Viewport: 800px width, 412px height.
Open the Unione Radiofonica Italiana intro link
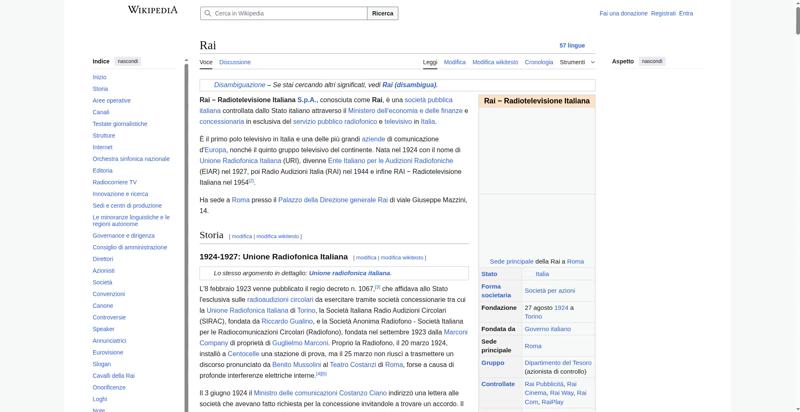tap(240, 161)
